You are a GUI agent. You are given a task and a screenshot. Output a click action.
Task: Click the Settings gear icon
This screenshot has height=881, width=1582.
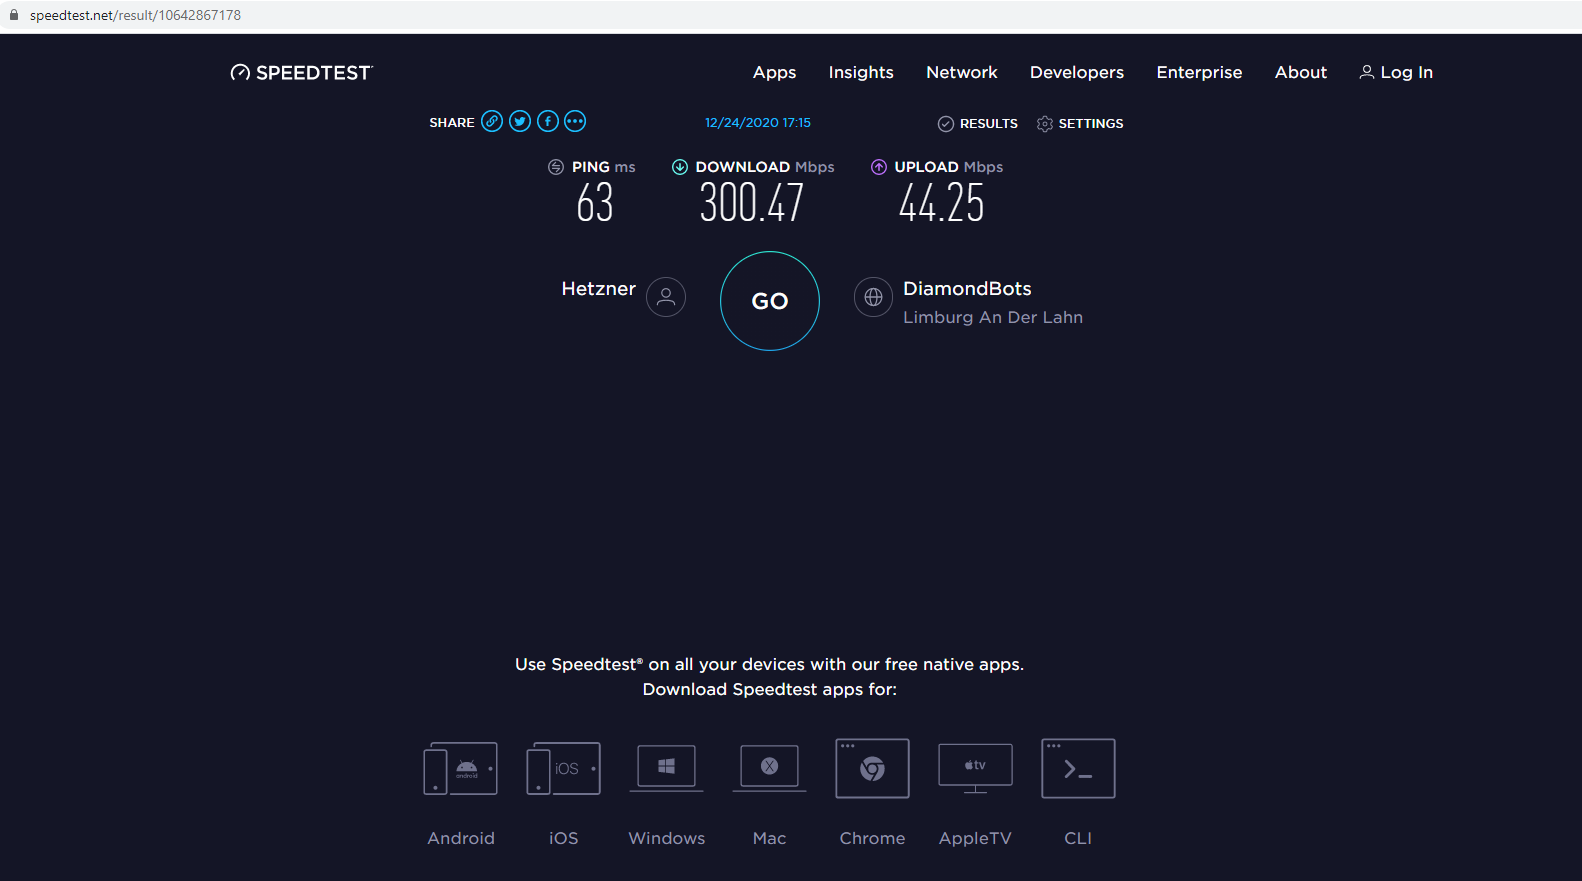(x=1045, y=124)
